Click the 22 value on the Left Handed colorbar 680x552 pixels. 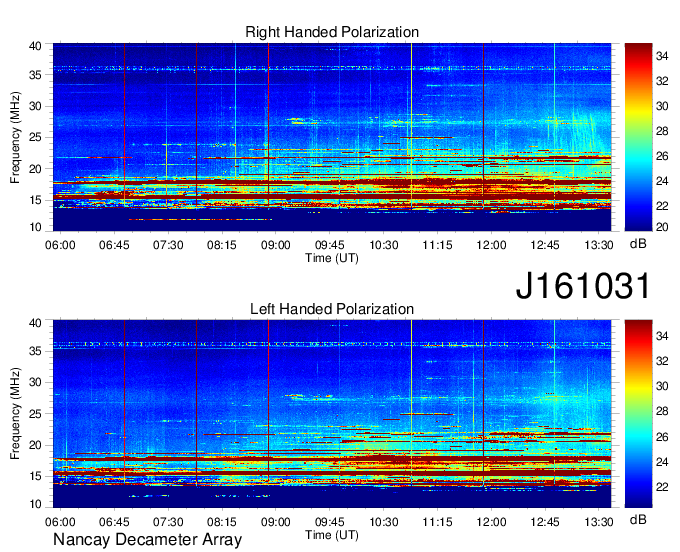(x=662, y=487)
